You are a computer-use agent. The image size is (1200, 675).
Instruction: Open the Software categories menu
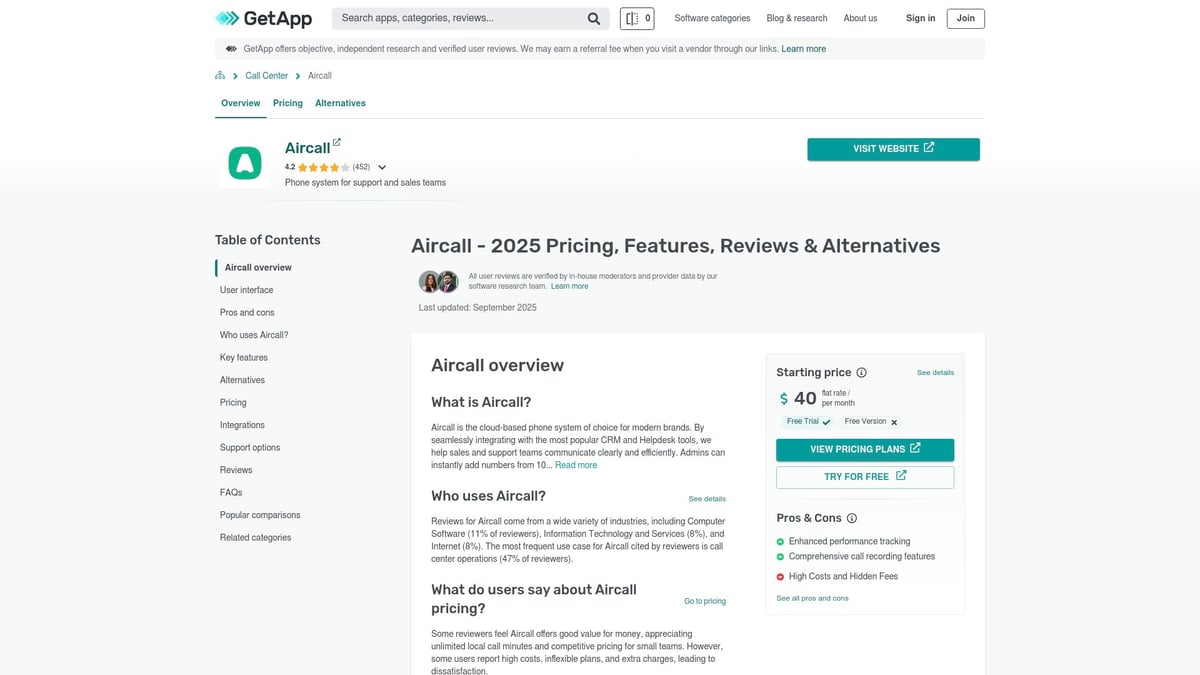[x=712, y=18]
